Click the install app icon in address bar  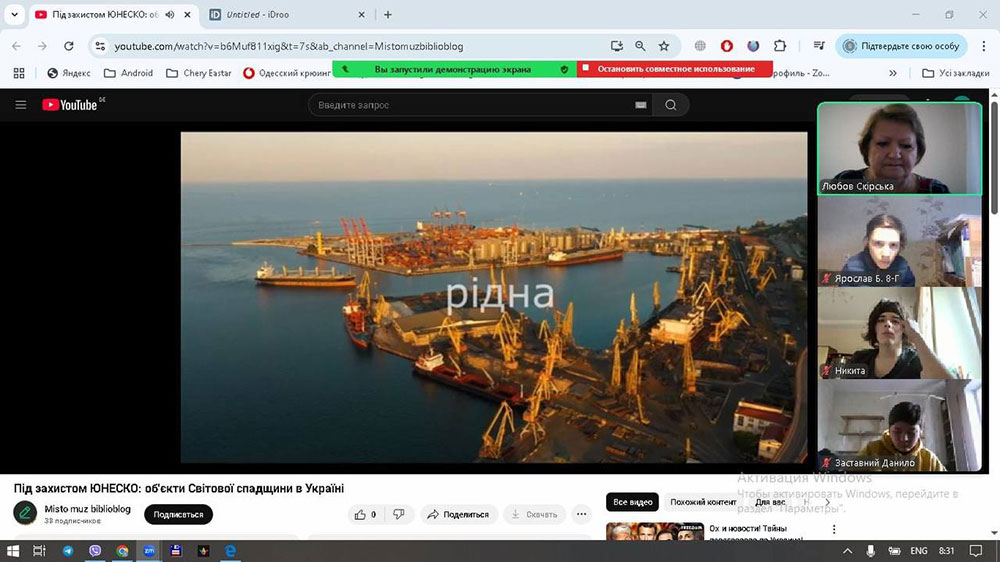616,46
